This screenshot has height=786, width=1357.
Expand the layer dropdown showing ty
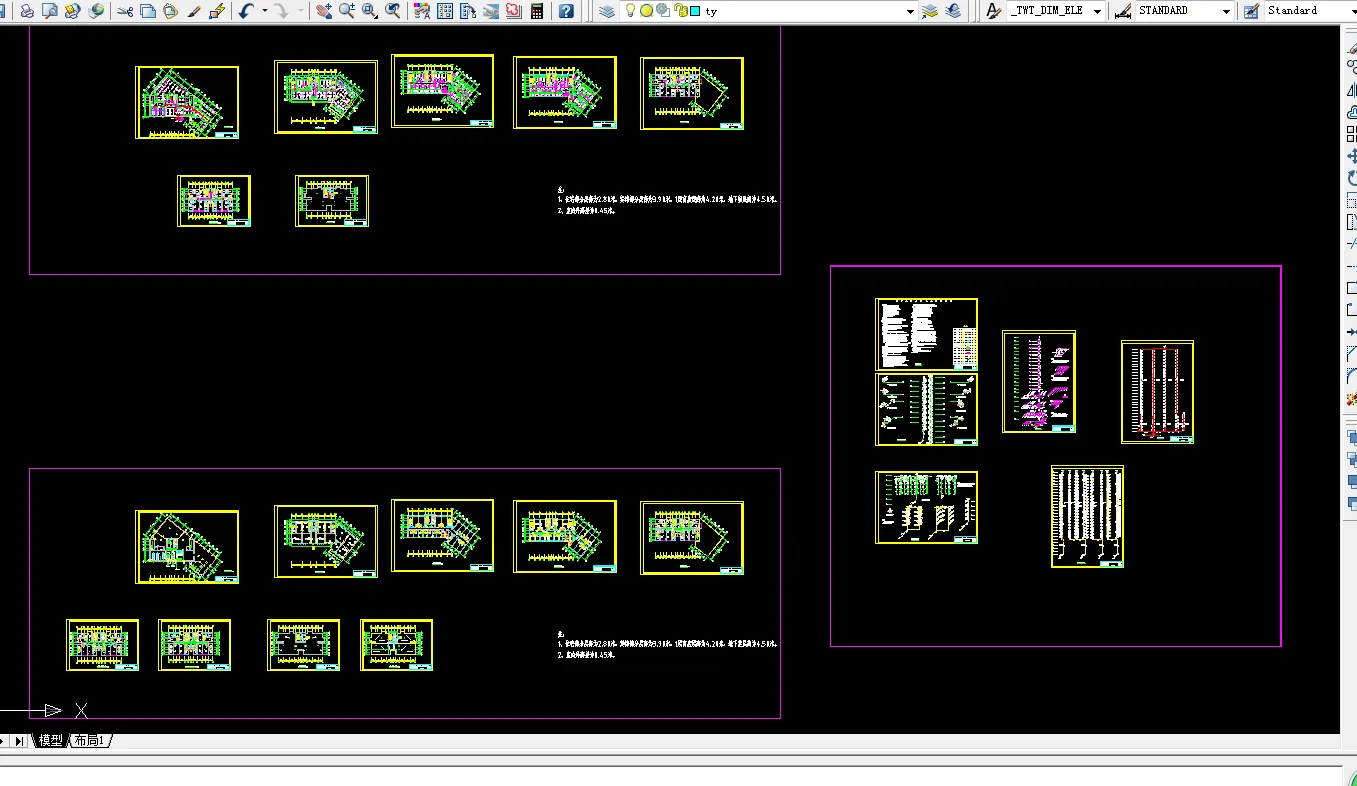910,11
